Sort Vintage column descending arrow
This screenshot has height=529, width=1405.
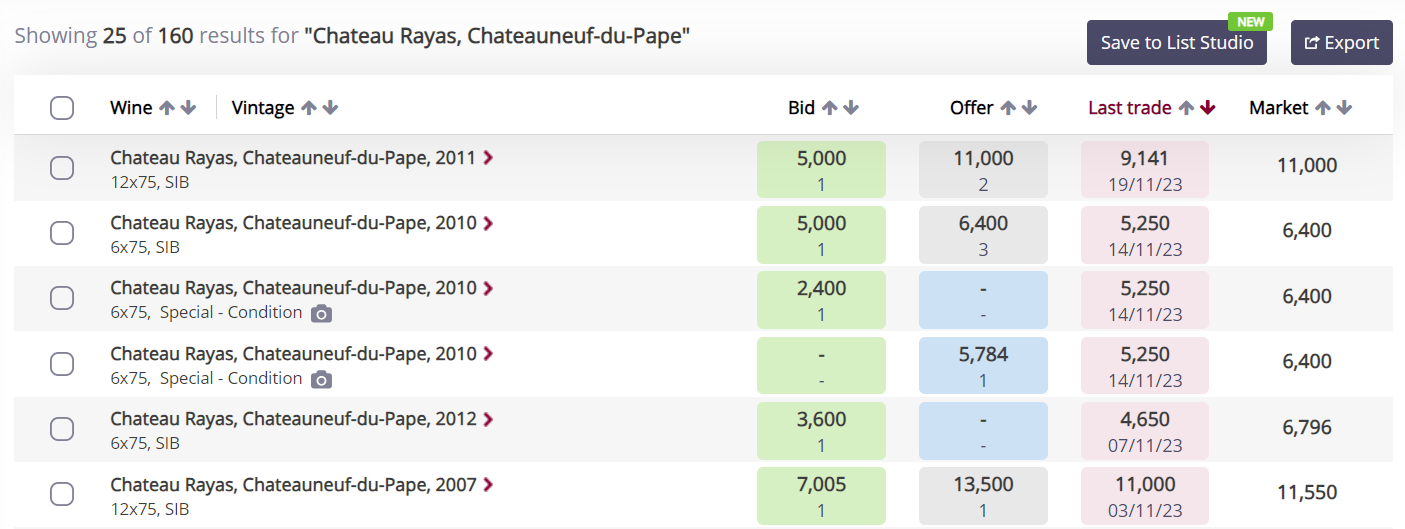(331, 108)
